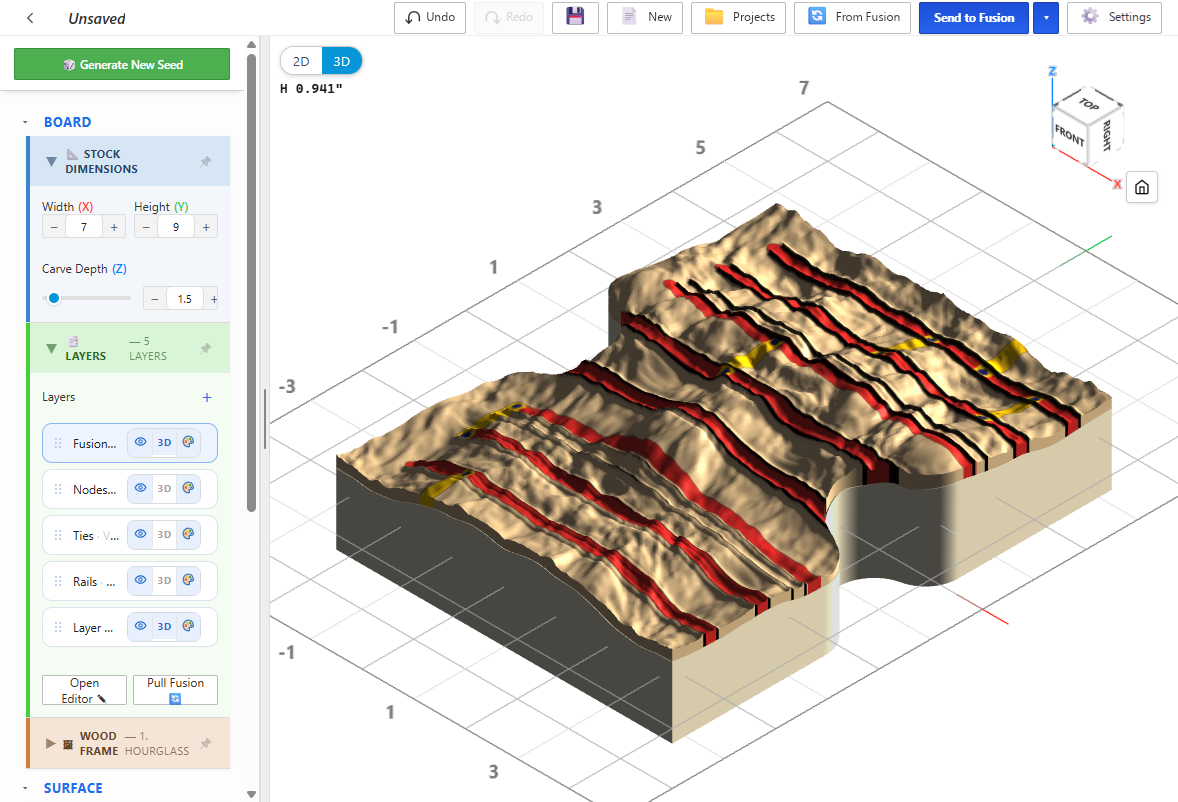This screenshot has width=1178, height=802.
Task: Open the Settings menu
Action: click(x=1114, y=17)
